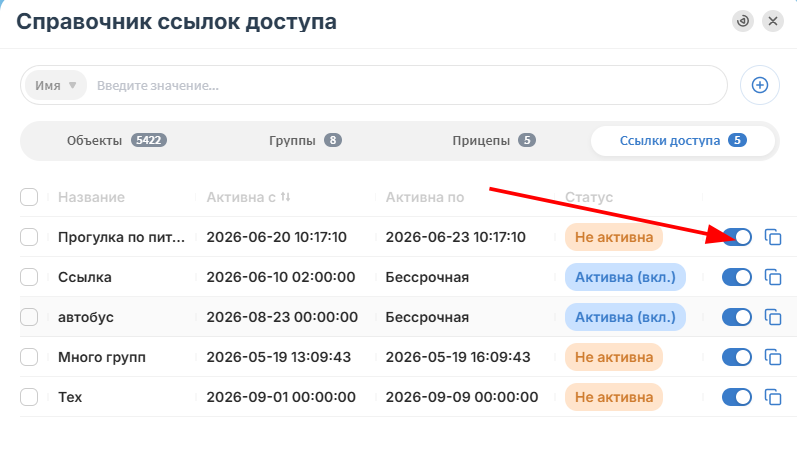797x450 pixels.
Task: Click the date 2026-08-23 00:00:00
Action: pos(282,317)
